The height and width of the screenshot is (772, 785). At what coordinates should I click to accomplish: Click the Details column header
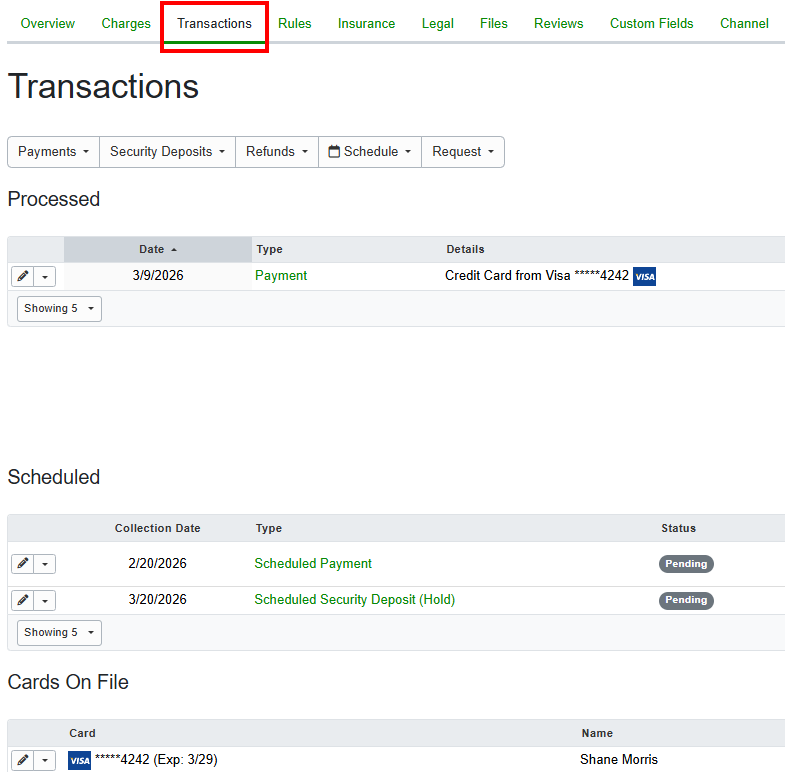click(x=466, y=249)
